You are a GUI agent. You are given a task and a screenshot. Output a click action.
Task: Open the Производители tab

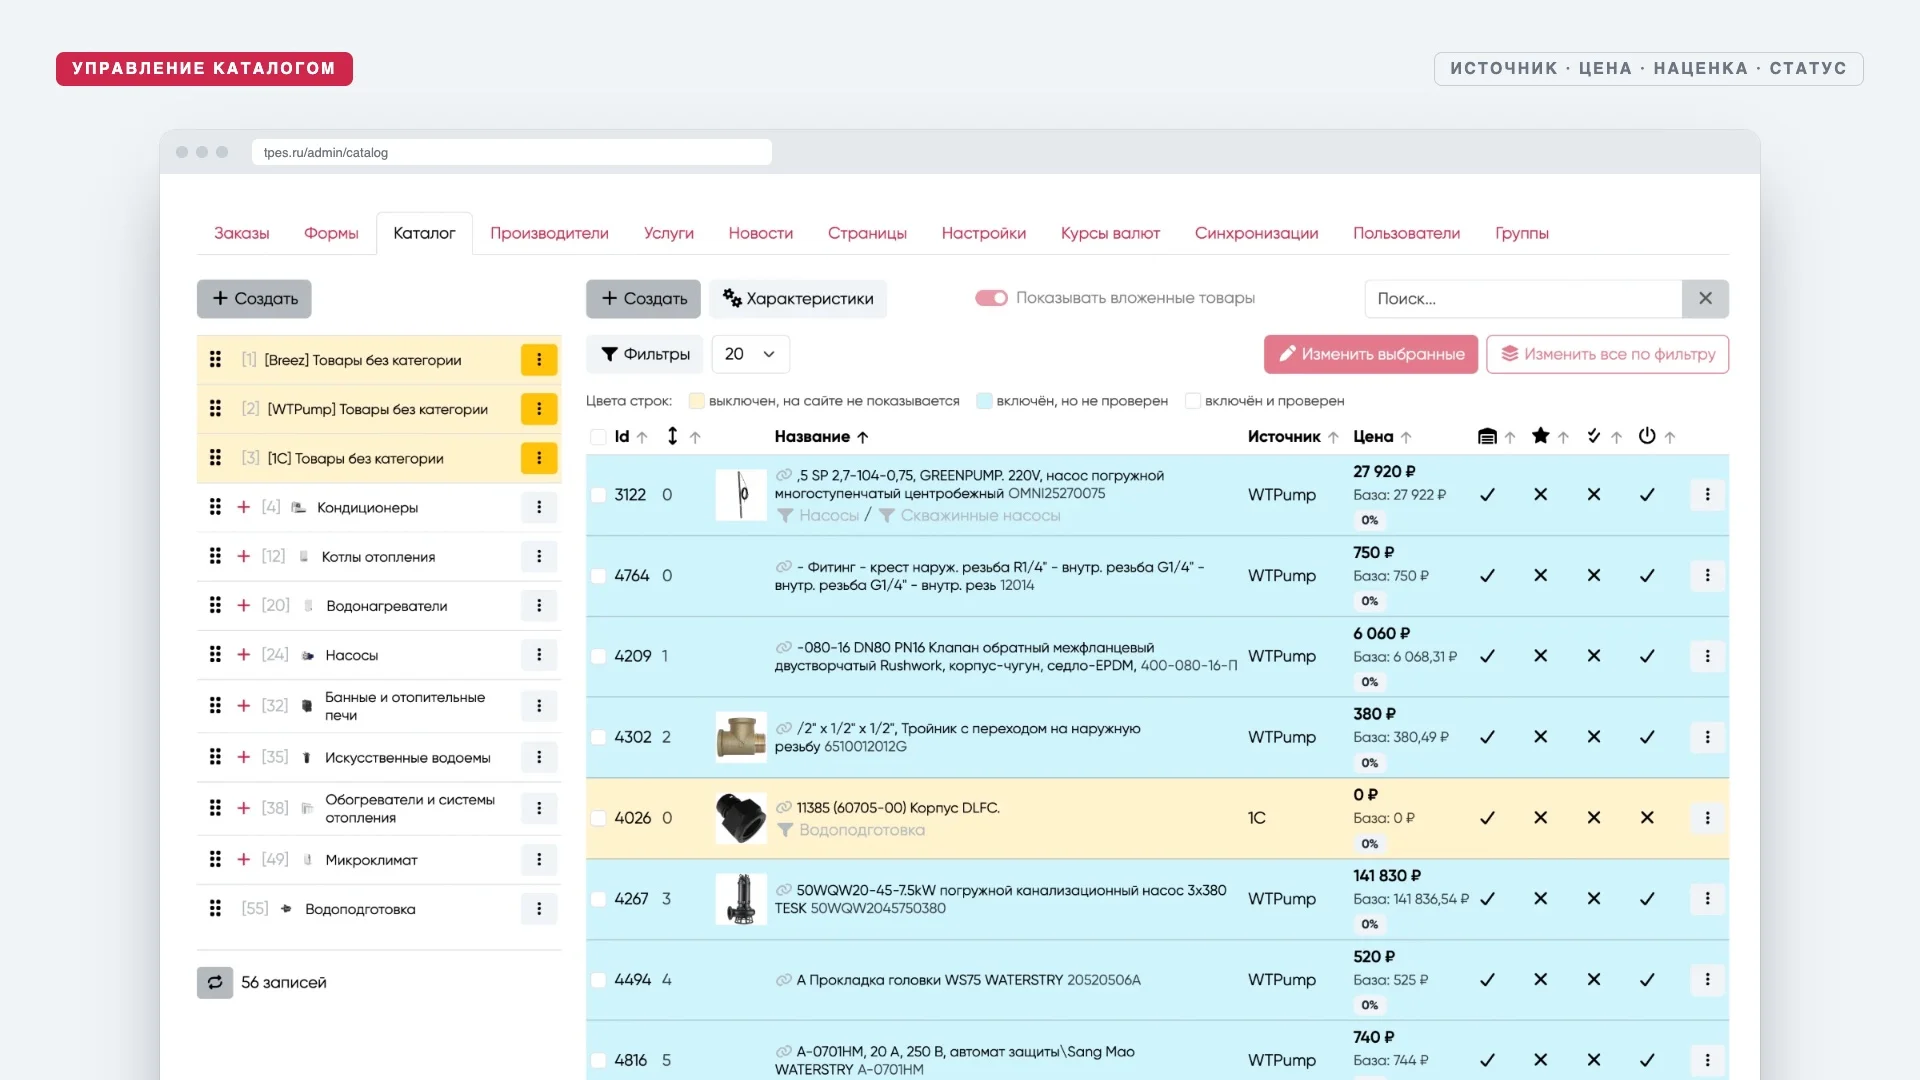(549, 233)
